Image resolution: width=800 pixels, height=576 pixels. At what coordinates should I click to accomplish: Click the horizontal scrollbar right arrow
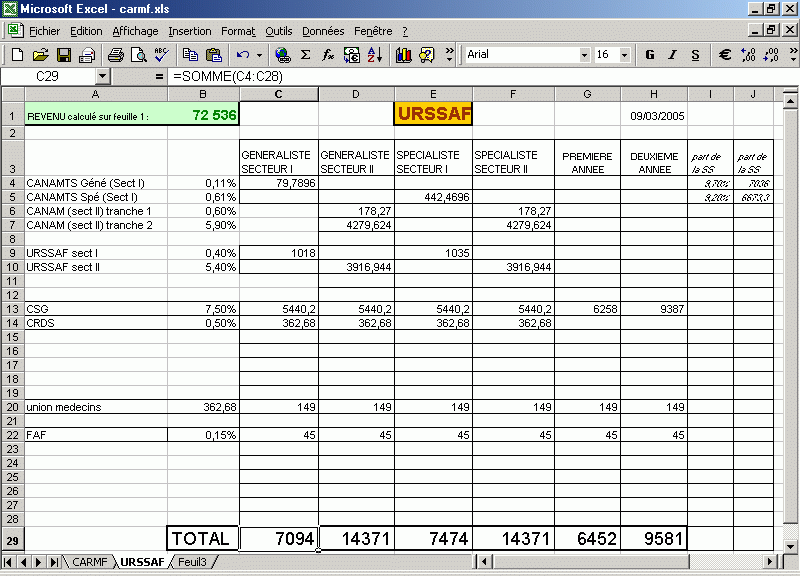point(770,562)
